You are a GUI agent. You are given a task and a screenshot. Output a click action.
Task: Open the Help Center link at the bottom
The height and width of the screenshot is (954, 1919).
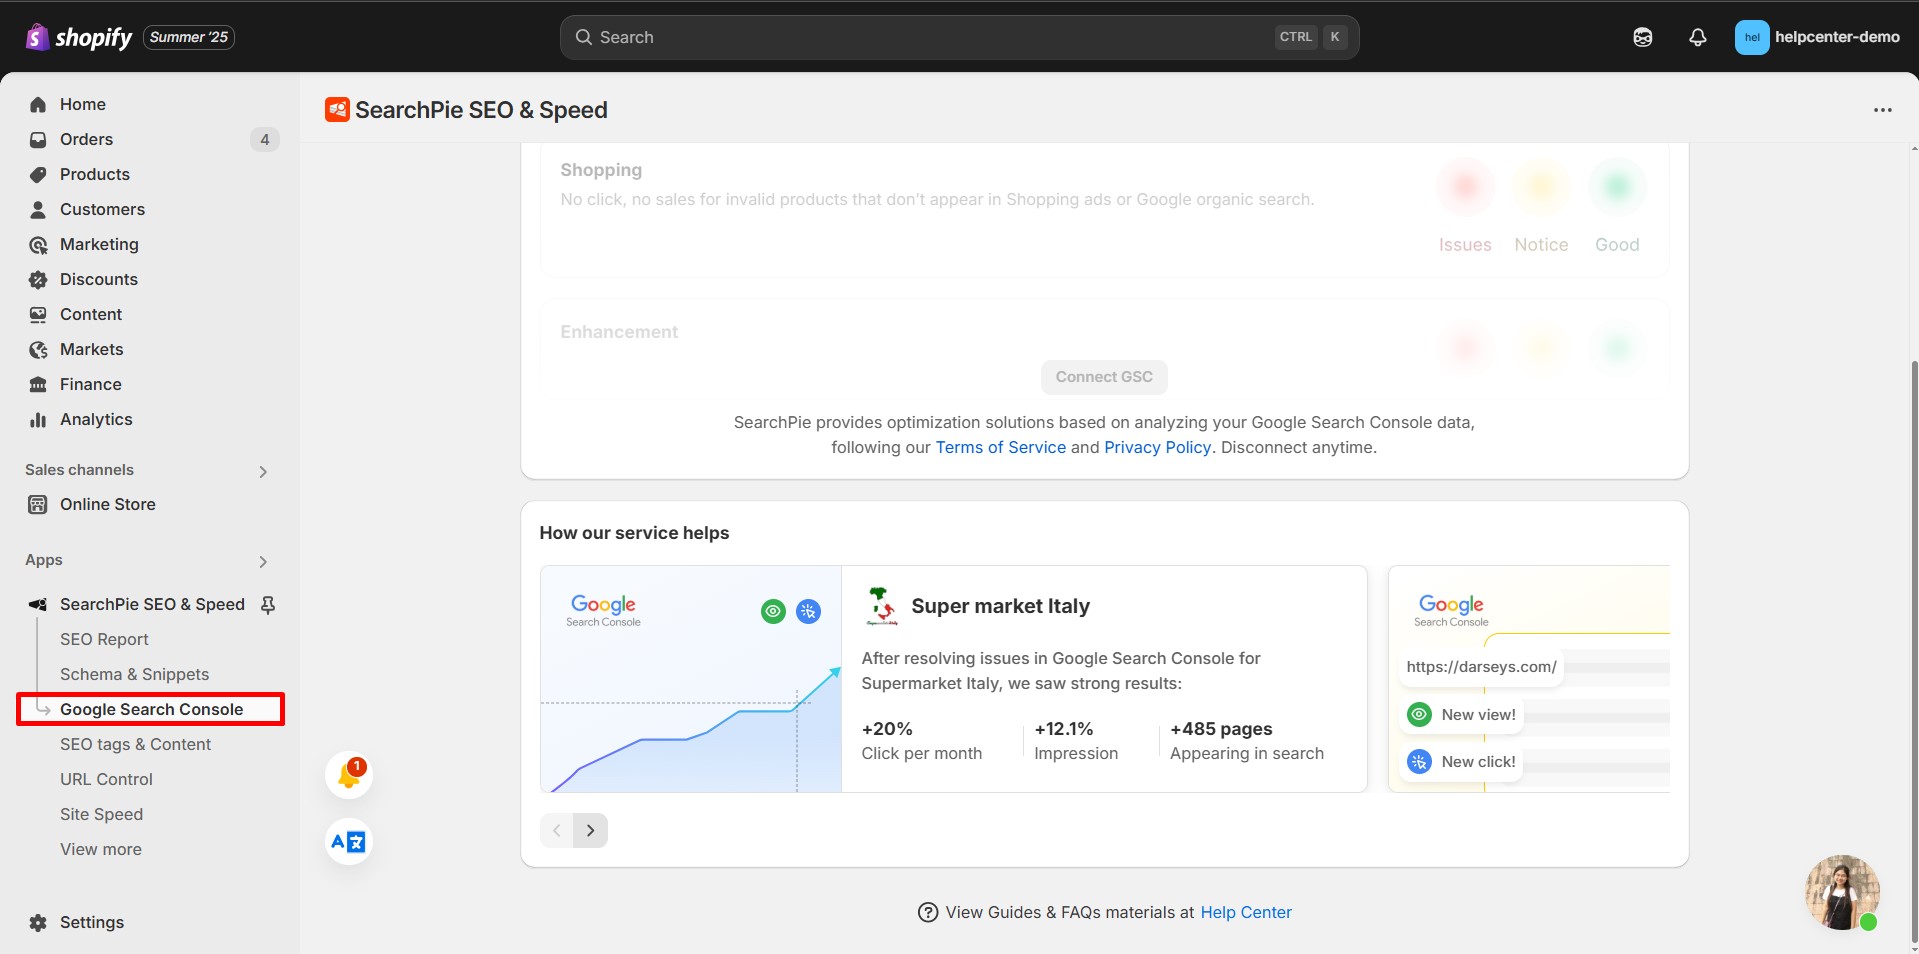pos(1245,912)
